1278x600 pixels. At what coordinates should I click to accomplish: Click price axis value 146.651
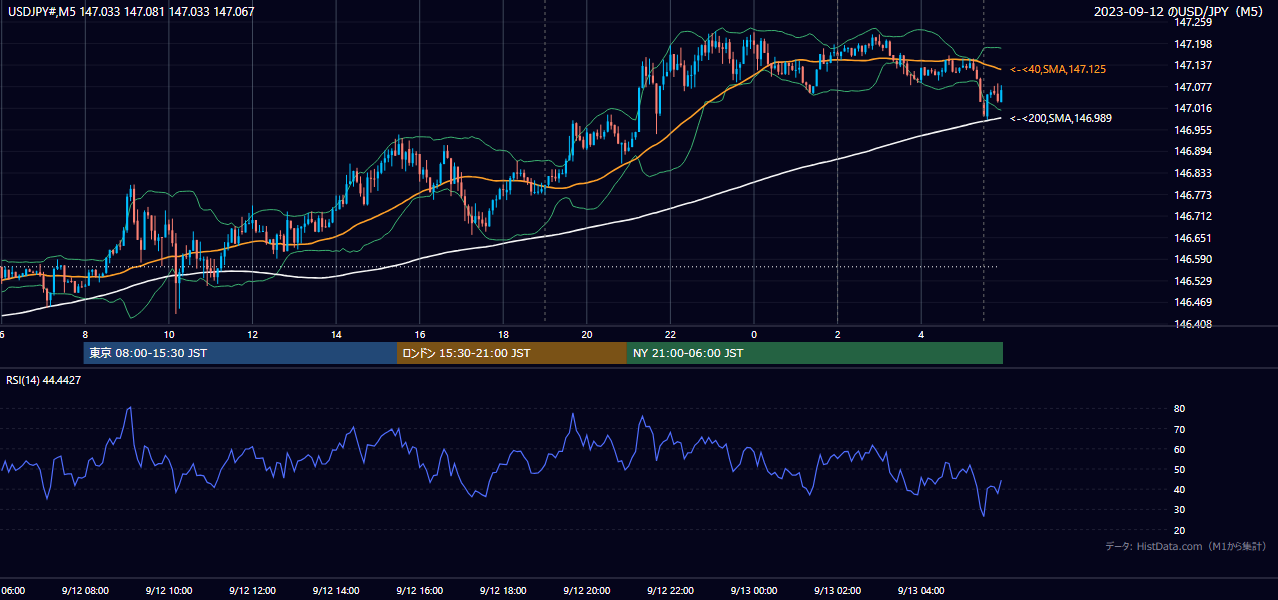pyautogui.click(x=1193, y=238)
